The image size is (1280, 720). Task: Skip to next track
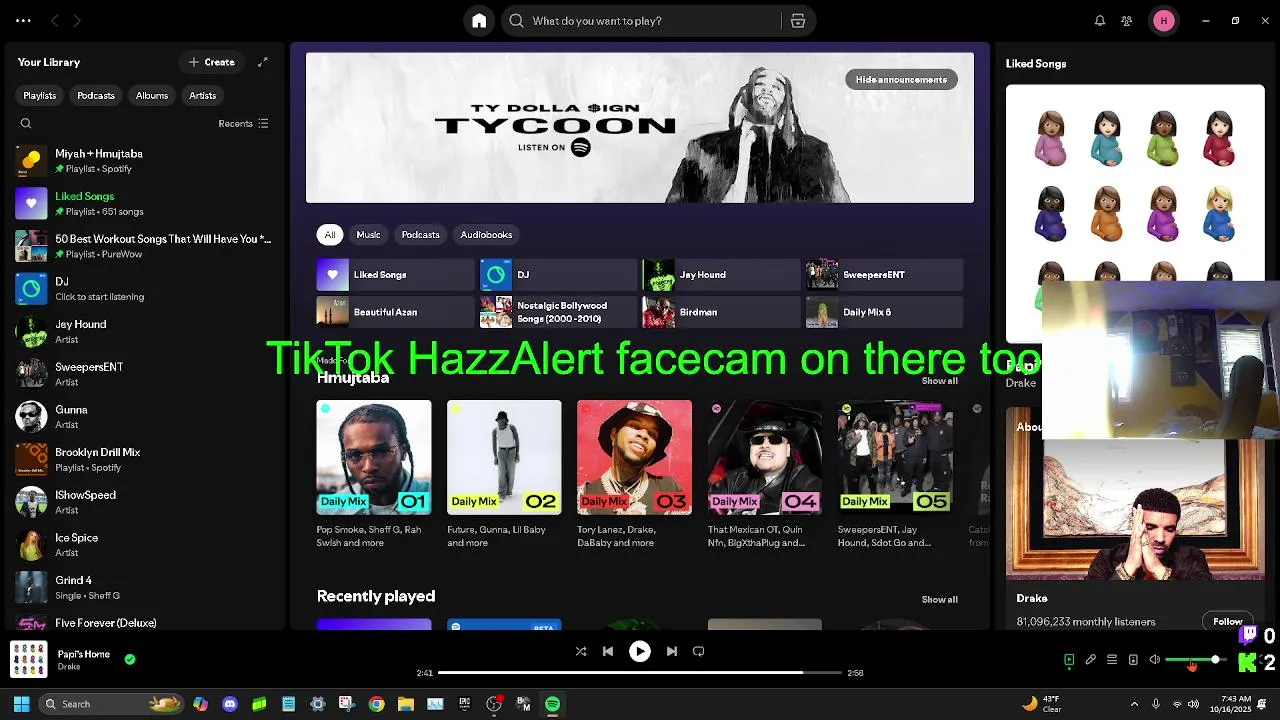(x=672, y=651)
